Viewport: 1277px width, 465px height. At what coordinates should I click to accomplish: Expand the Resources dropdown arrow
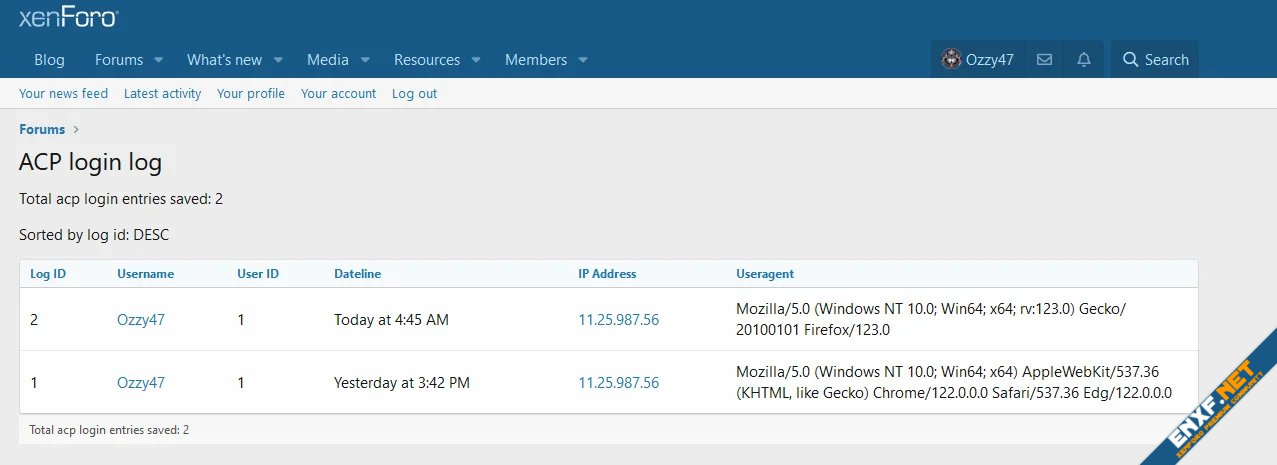click(476, 60)
